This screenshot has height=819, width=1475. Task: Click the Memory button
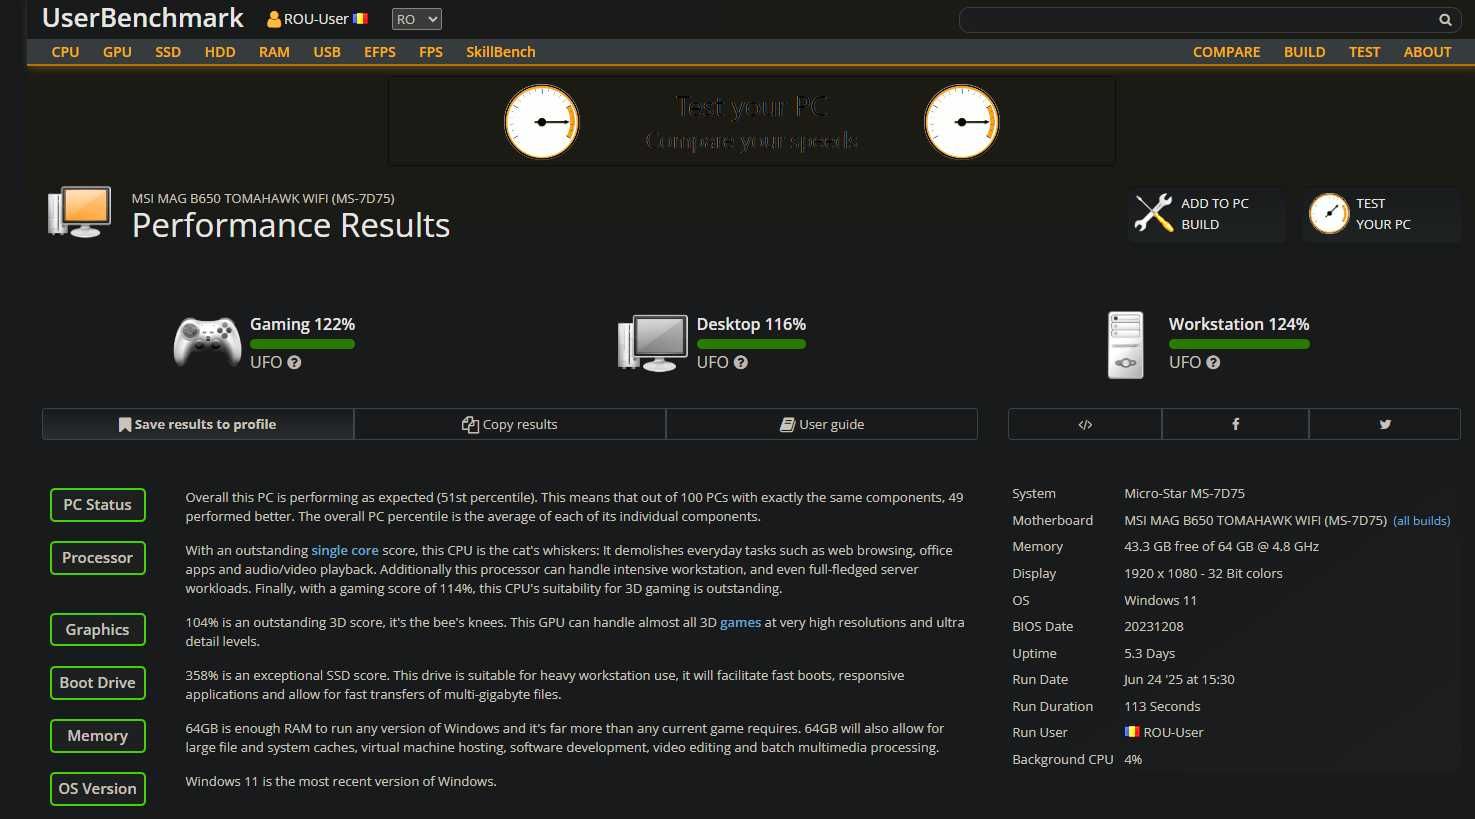[98, 736]
